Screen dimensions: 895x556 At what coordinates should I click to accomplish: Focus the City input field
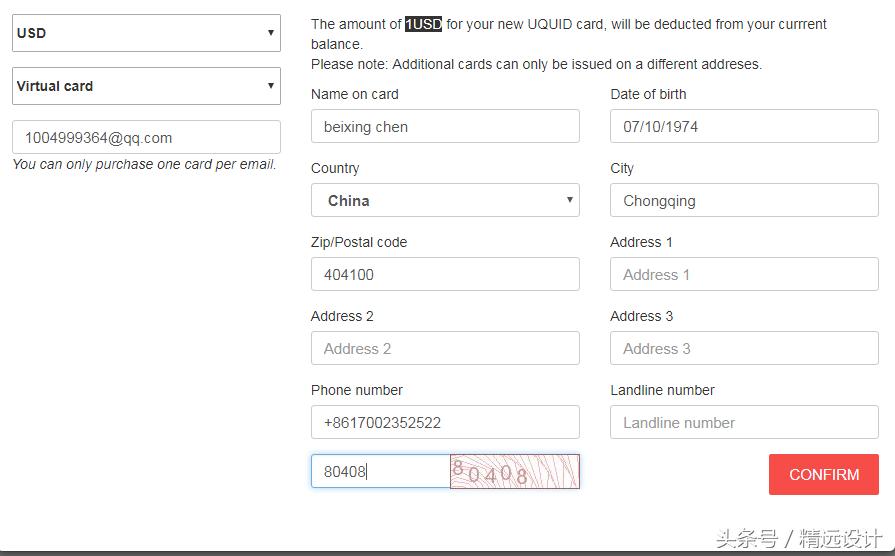(x=744, y=201)
